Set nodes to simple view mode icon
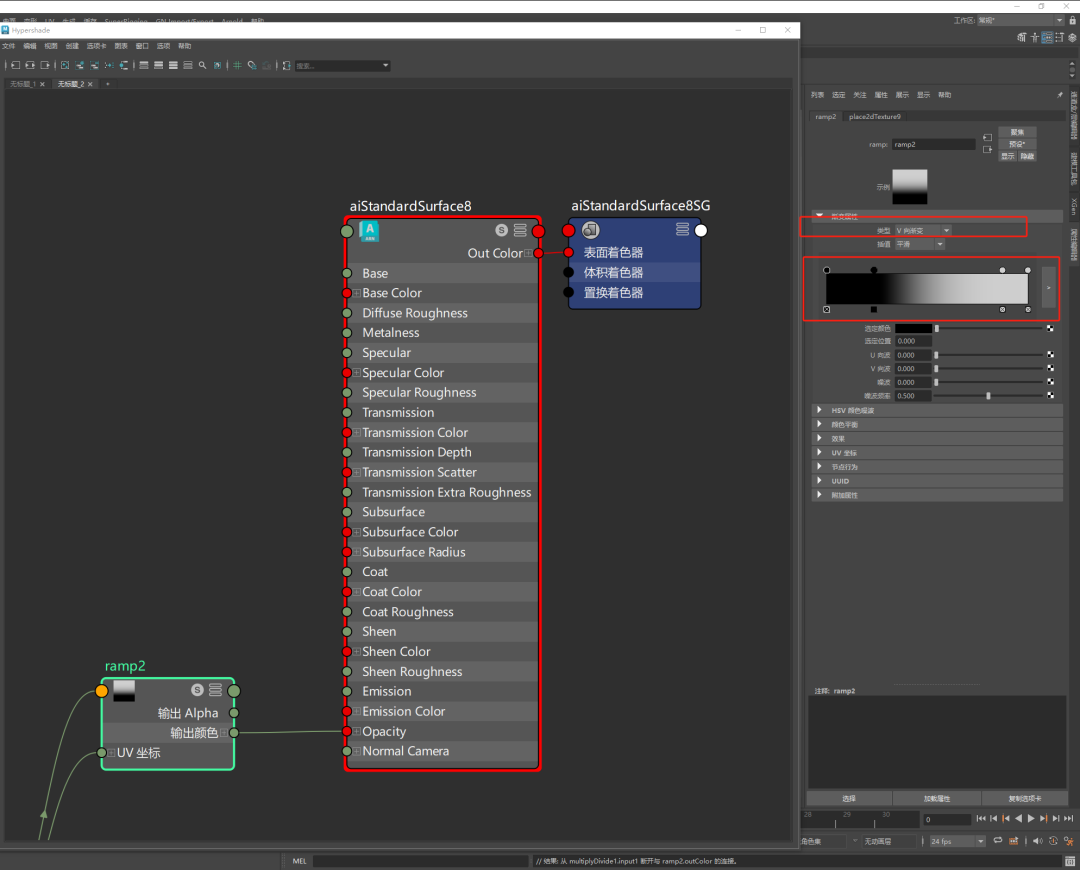1080x870 pixels. (x=144, y=65)
